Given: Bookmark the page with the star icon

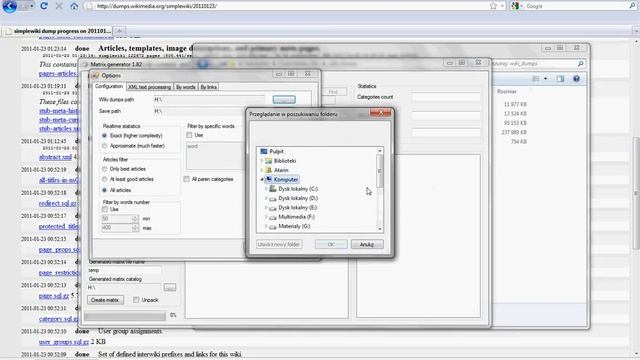Looking at the screenshot, I should pyautogui.click(x=493, y=6).
